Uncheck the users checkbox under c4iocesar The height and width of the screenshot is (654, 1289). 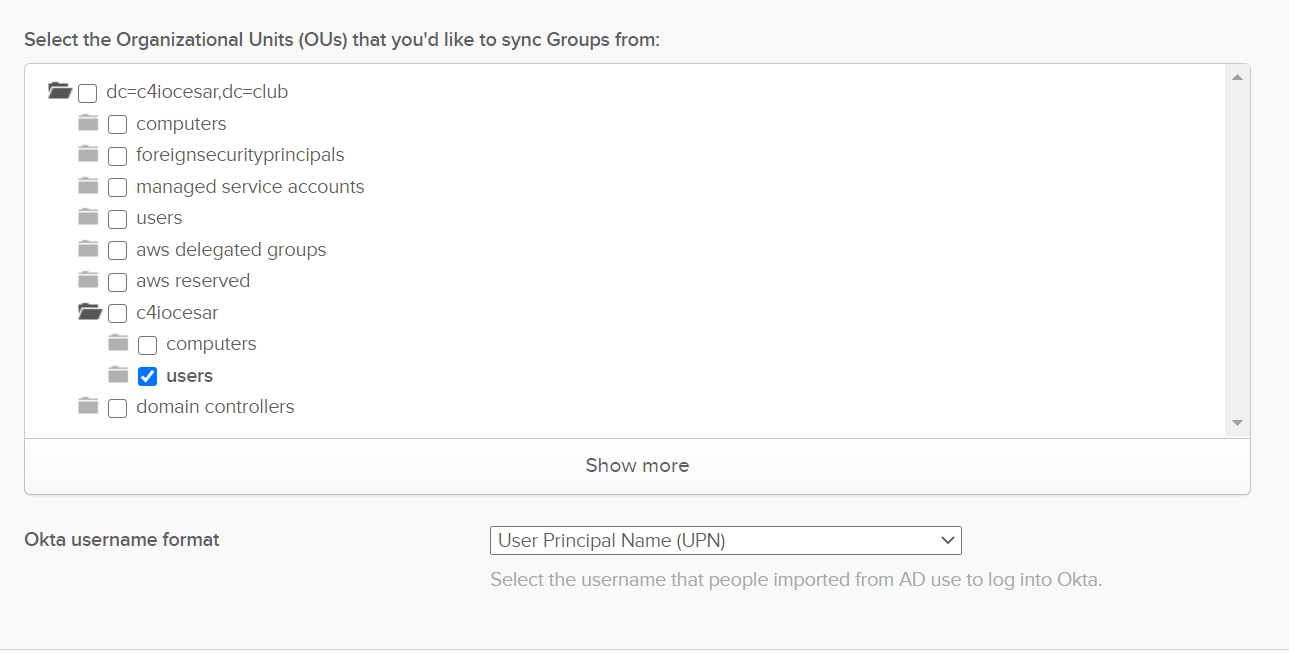pos(148,377)
